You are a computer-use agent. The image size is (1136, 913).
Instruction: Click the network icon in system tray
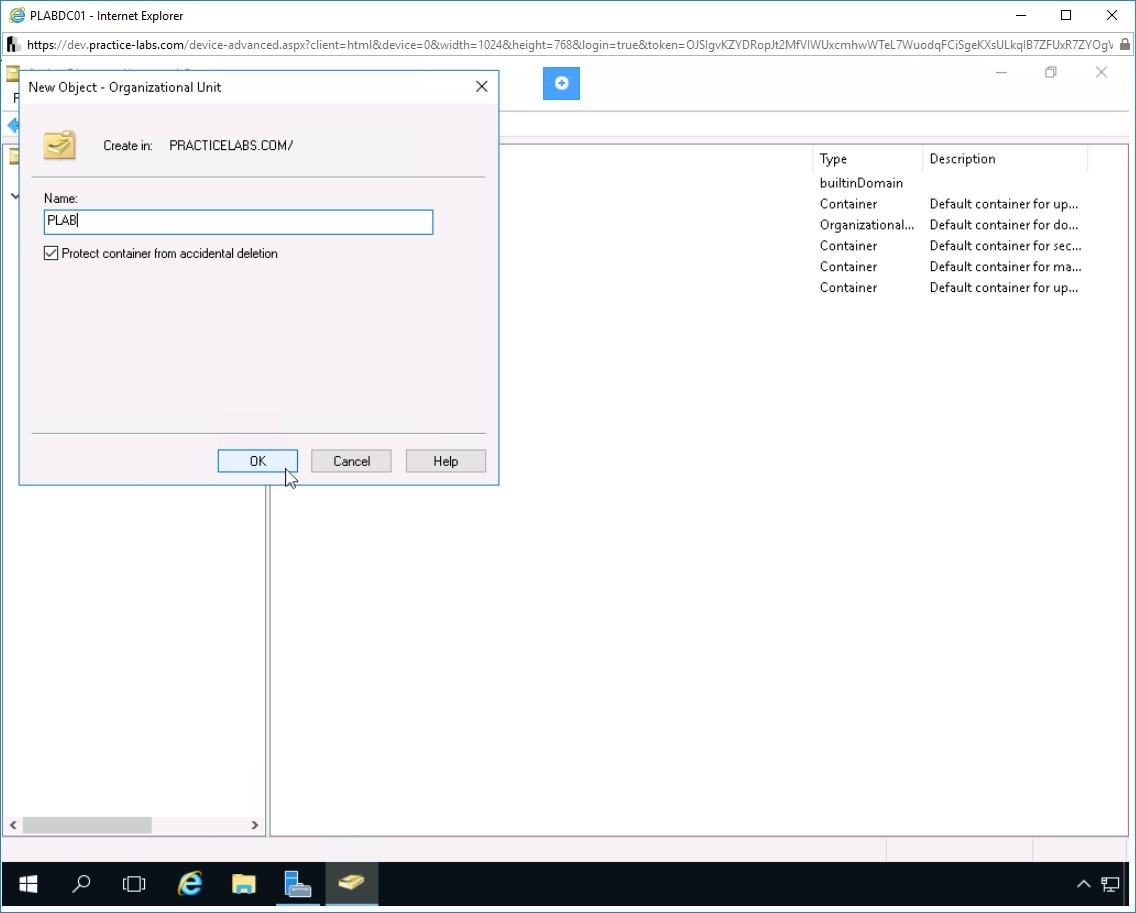[1110, 884]
